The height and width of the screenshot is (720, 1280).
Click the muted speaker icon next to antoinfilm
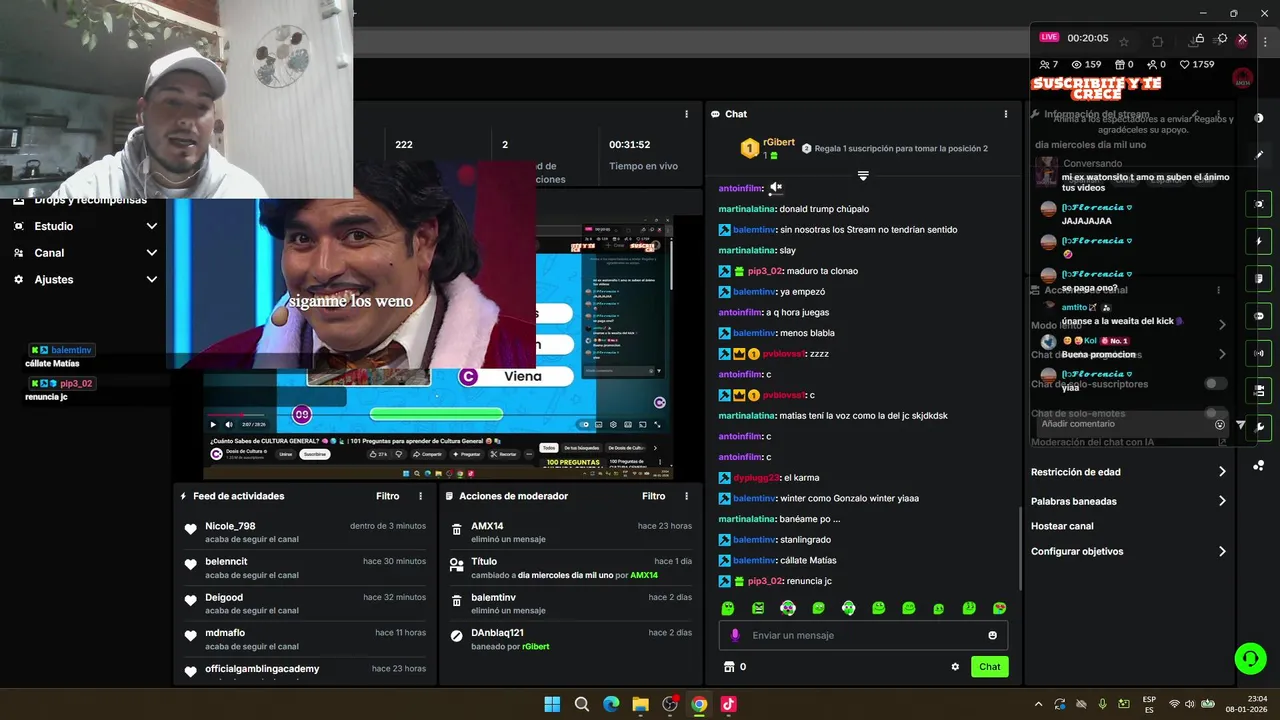tap(775, 188)
